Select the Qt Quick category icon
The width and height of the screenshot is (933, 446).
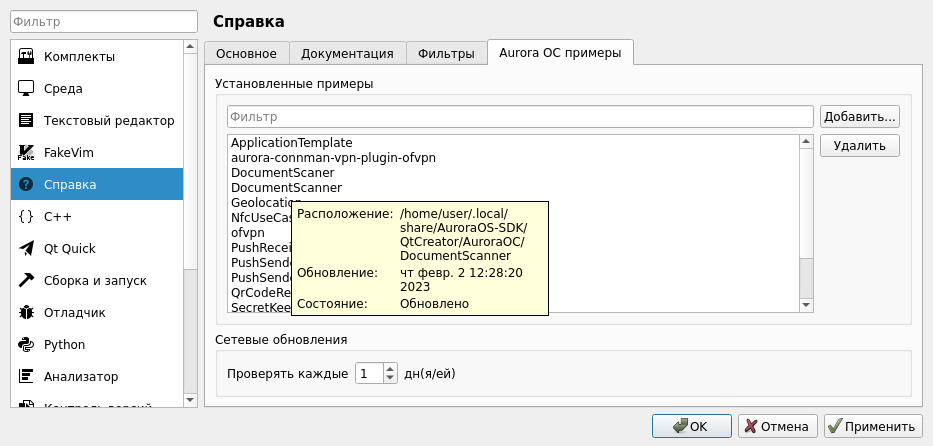27,248
